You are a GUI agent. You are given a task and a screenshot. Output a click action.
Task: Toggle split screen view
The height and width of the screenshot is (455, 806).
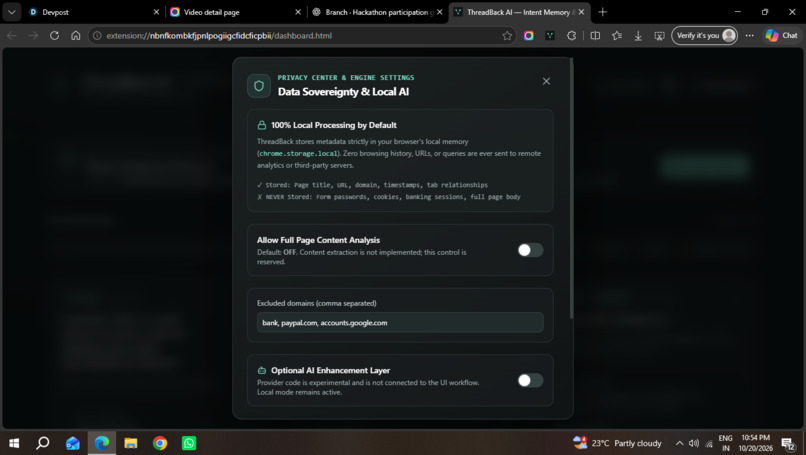pos(595,35)
